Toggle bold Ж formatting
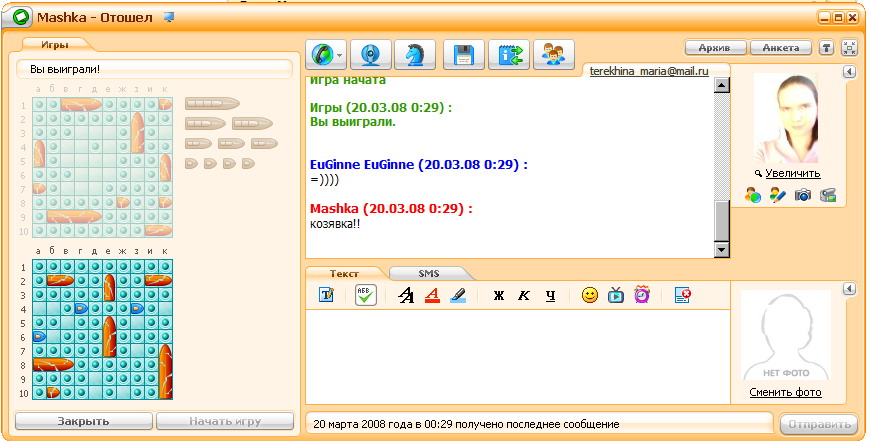The height and width of the screenshot is (441, 871). click(x=498, y=295)
